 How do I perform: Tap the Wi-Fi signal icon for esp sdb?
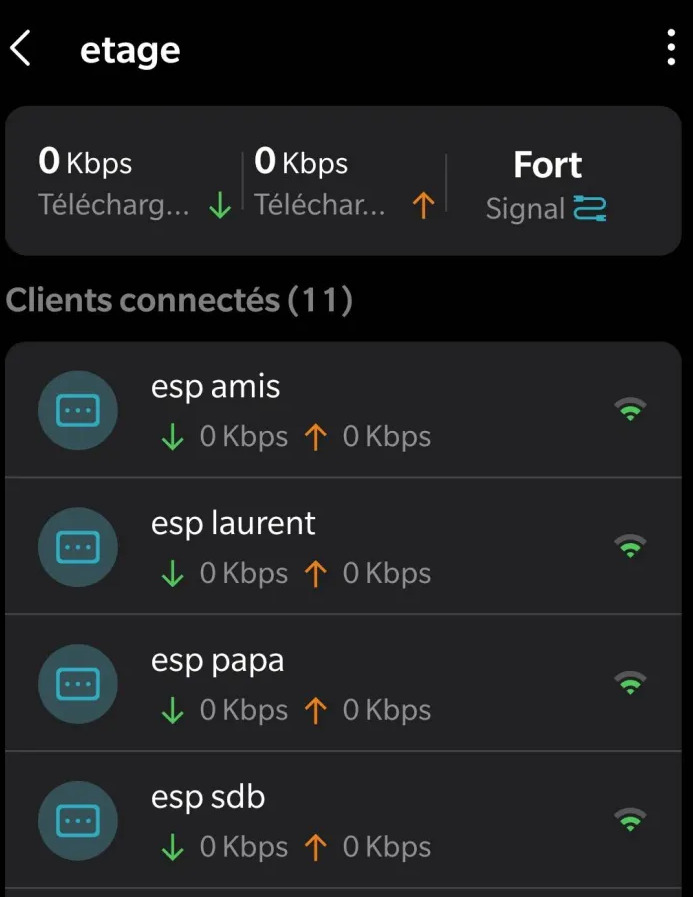click(630, 819)
